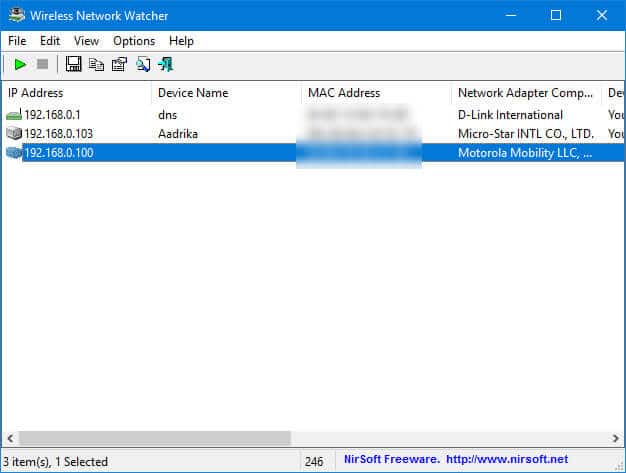The height and width of the screenshot is (473, 626).
Task: Copy selected items using the toolbar copy icon
Action: 96,64
